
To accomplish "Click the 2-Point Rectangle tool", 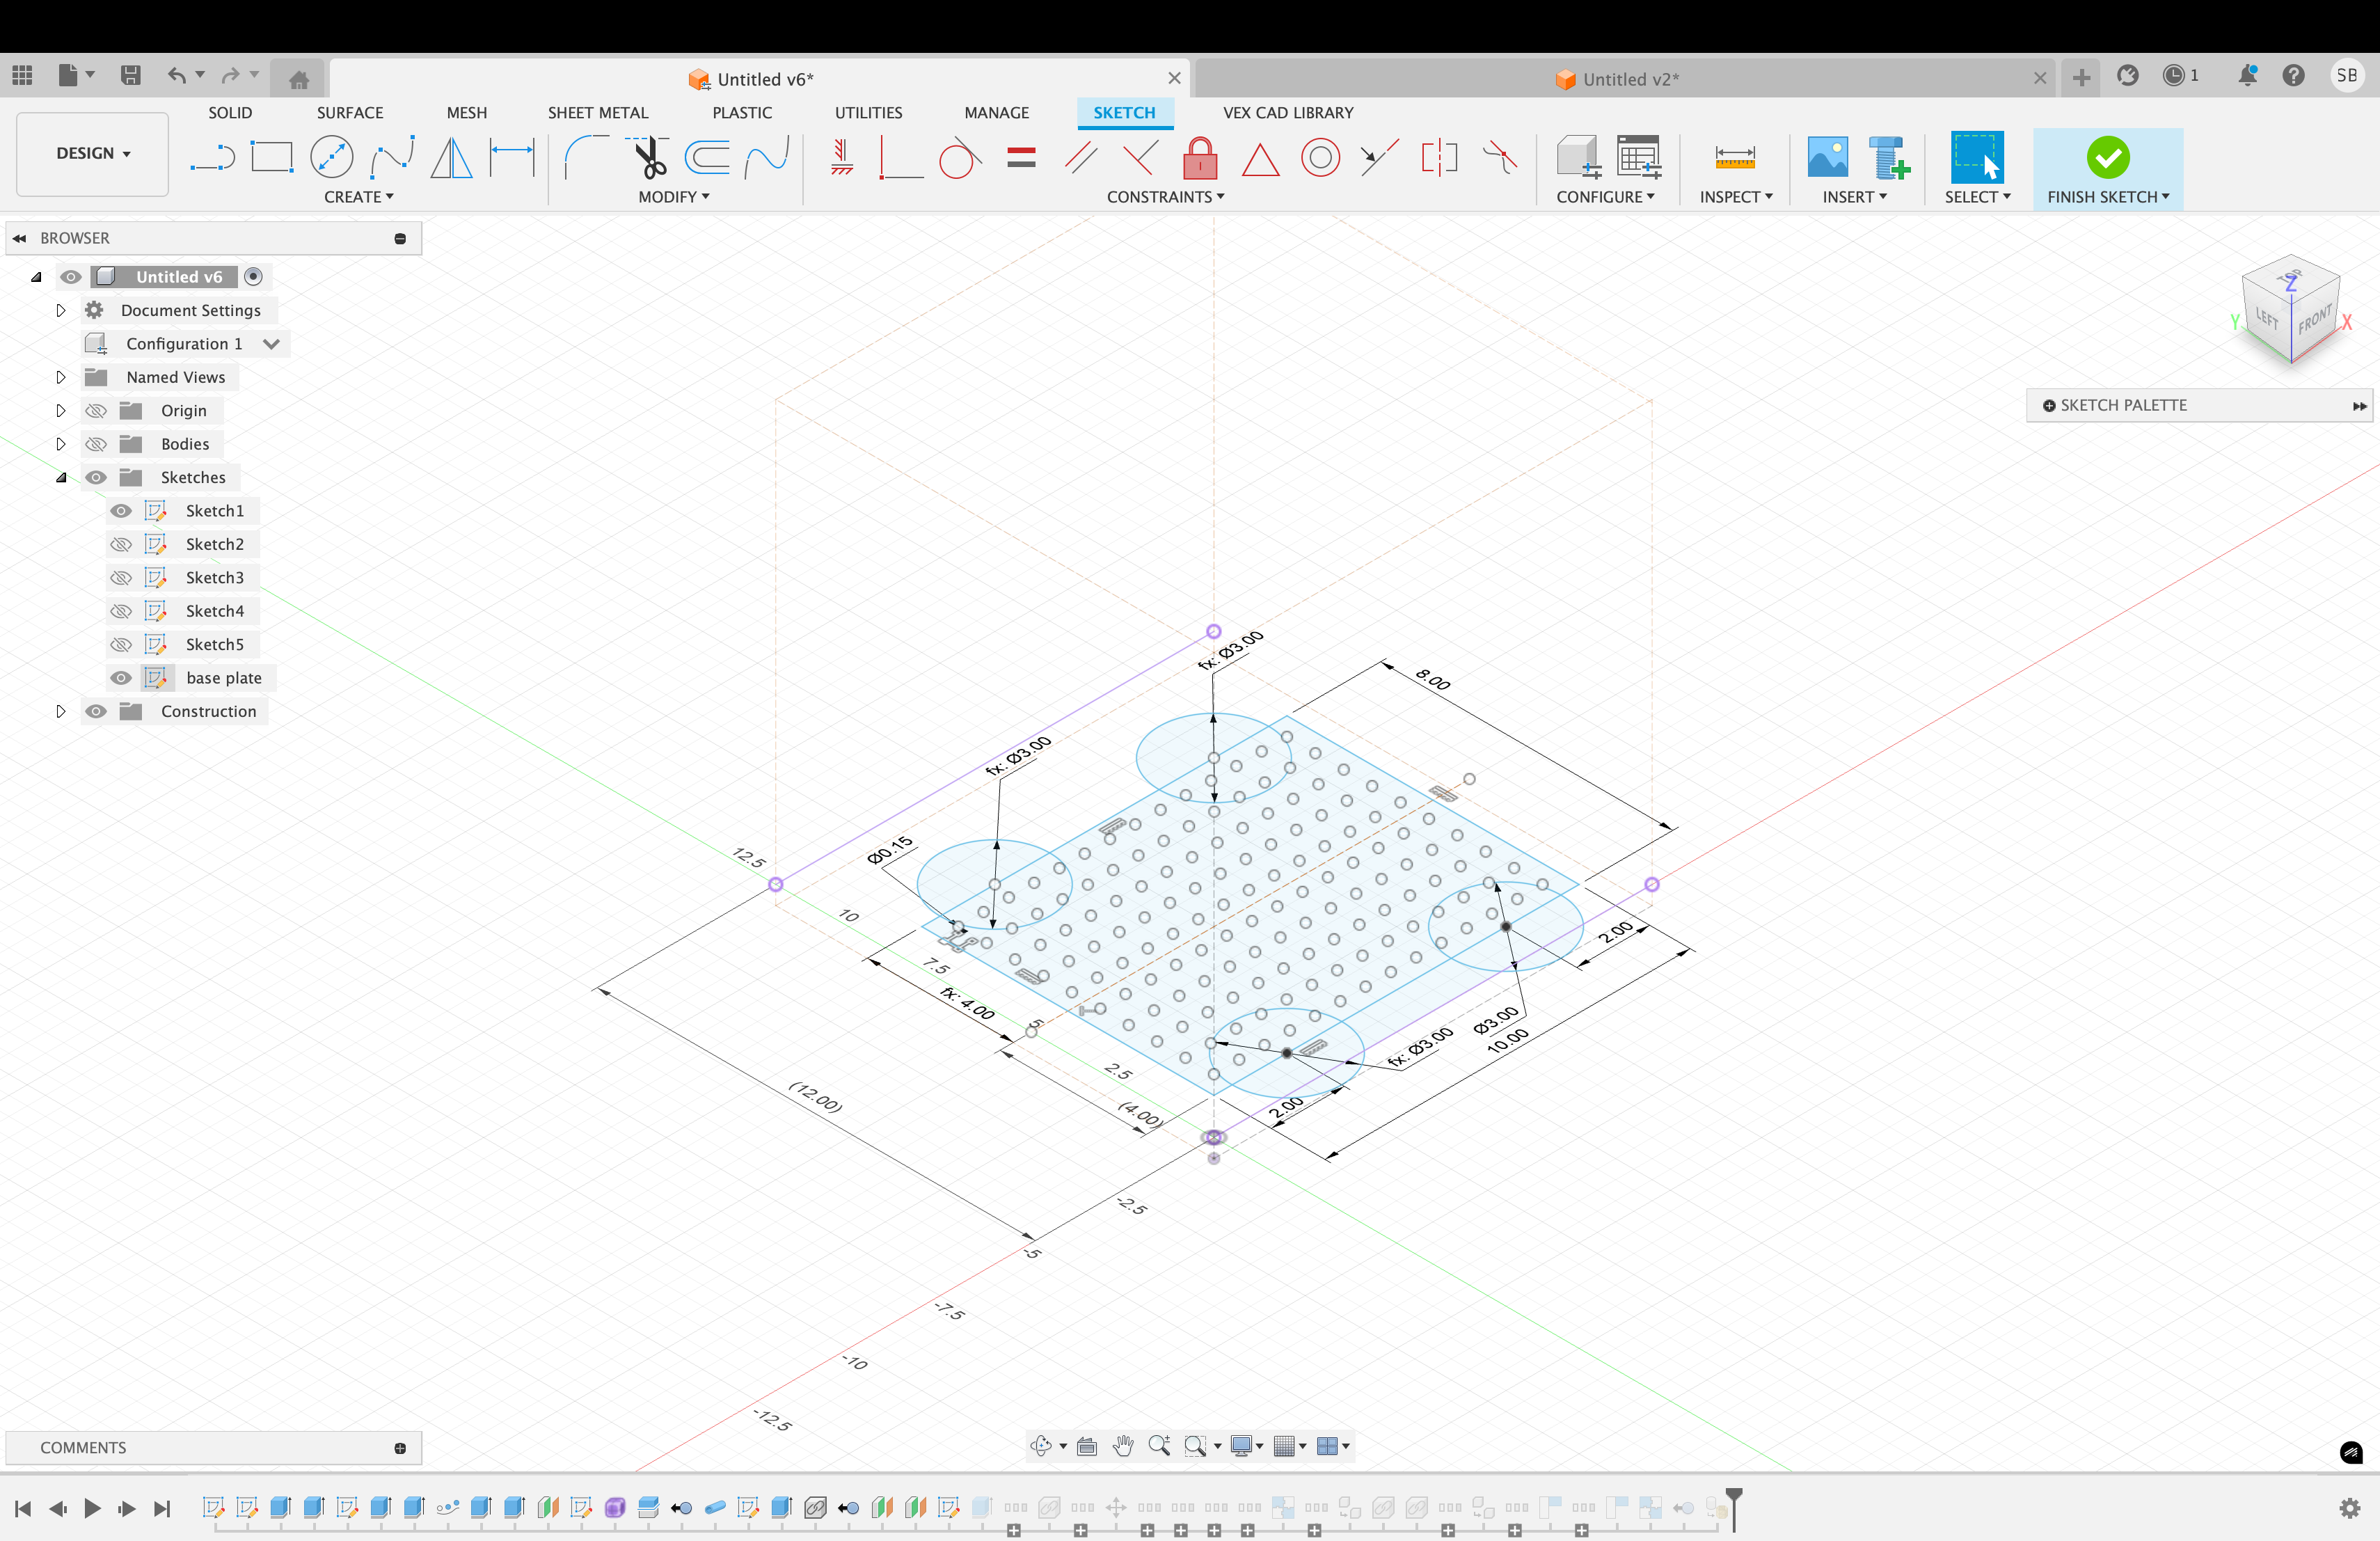I will pyautogui.click(x=271, y=158).
